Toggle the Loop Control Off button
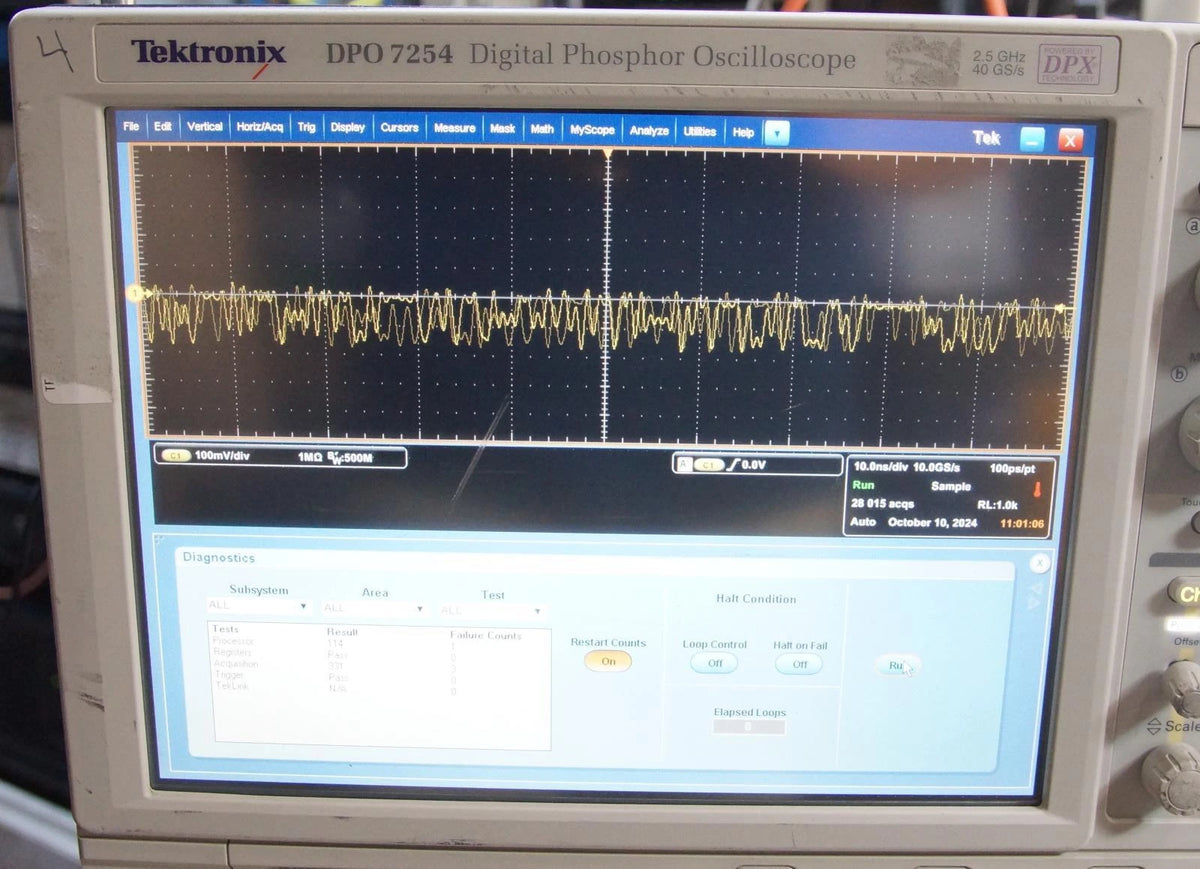Image resolution: width=1200 pixels, height=869 pixels. [715, 663]
